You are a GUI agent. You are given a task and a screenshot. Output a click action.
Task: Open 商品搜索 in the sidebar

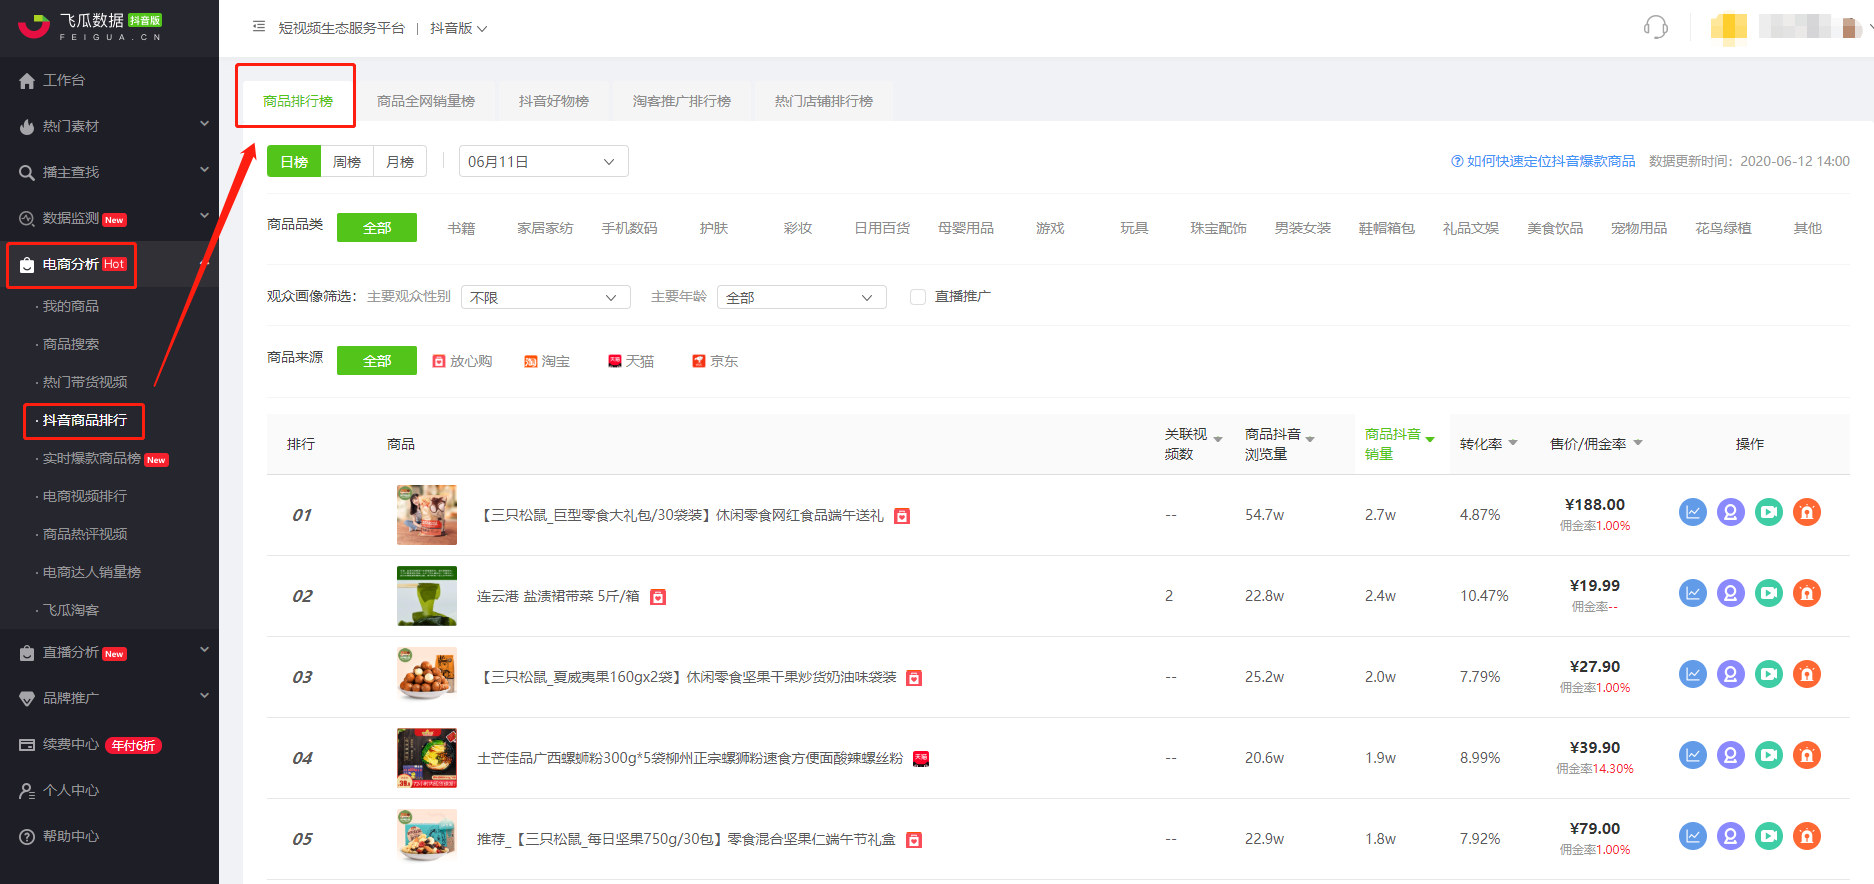coord(71,344)
